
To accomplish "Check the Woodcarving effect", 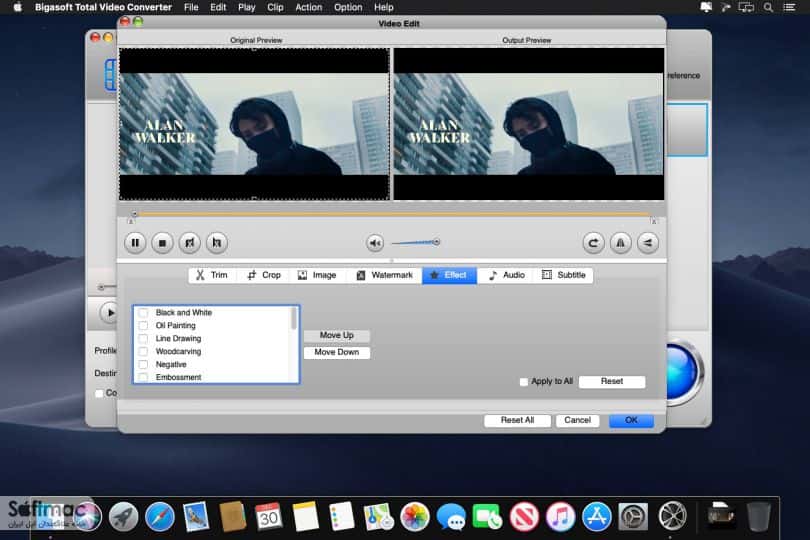I will click(144, 351).
